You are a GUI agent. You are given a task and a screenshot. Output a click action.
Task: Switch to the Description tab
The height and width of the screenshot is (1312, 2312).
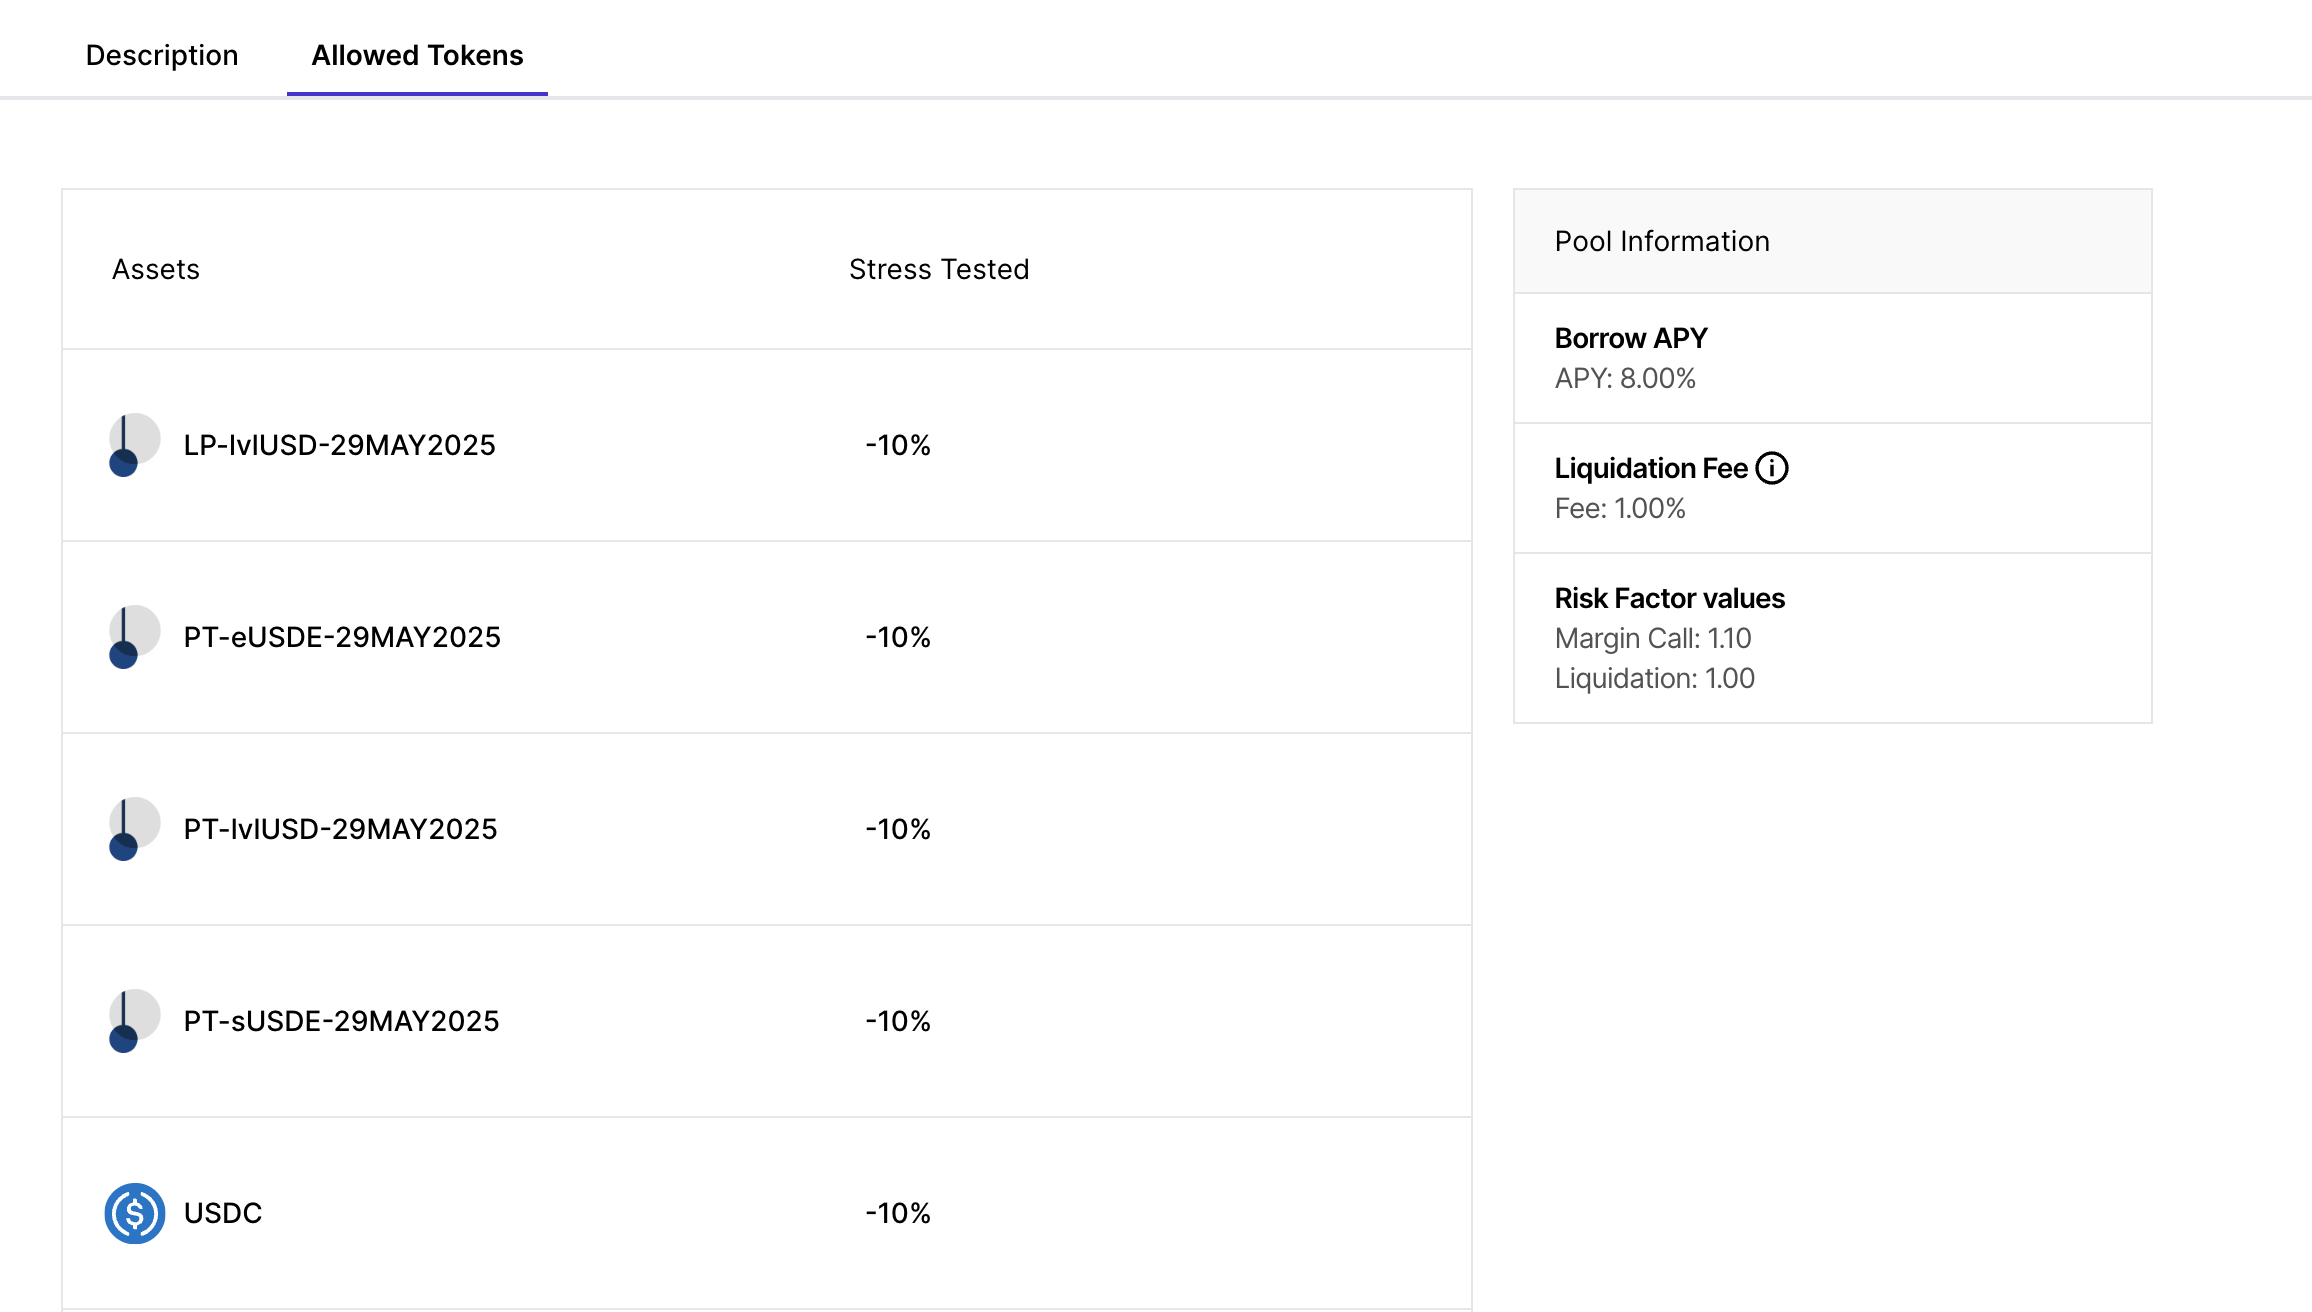162,55
